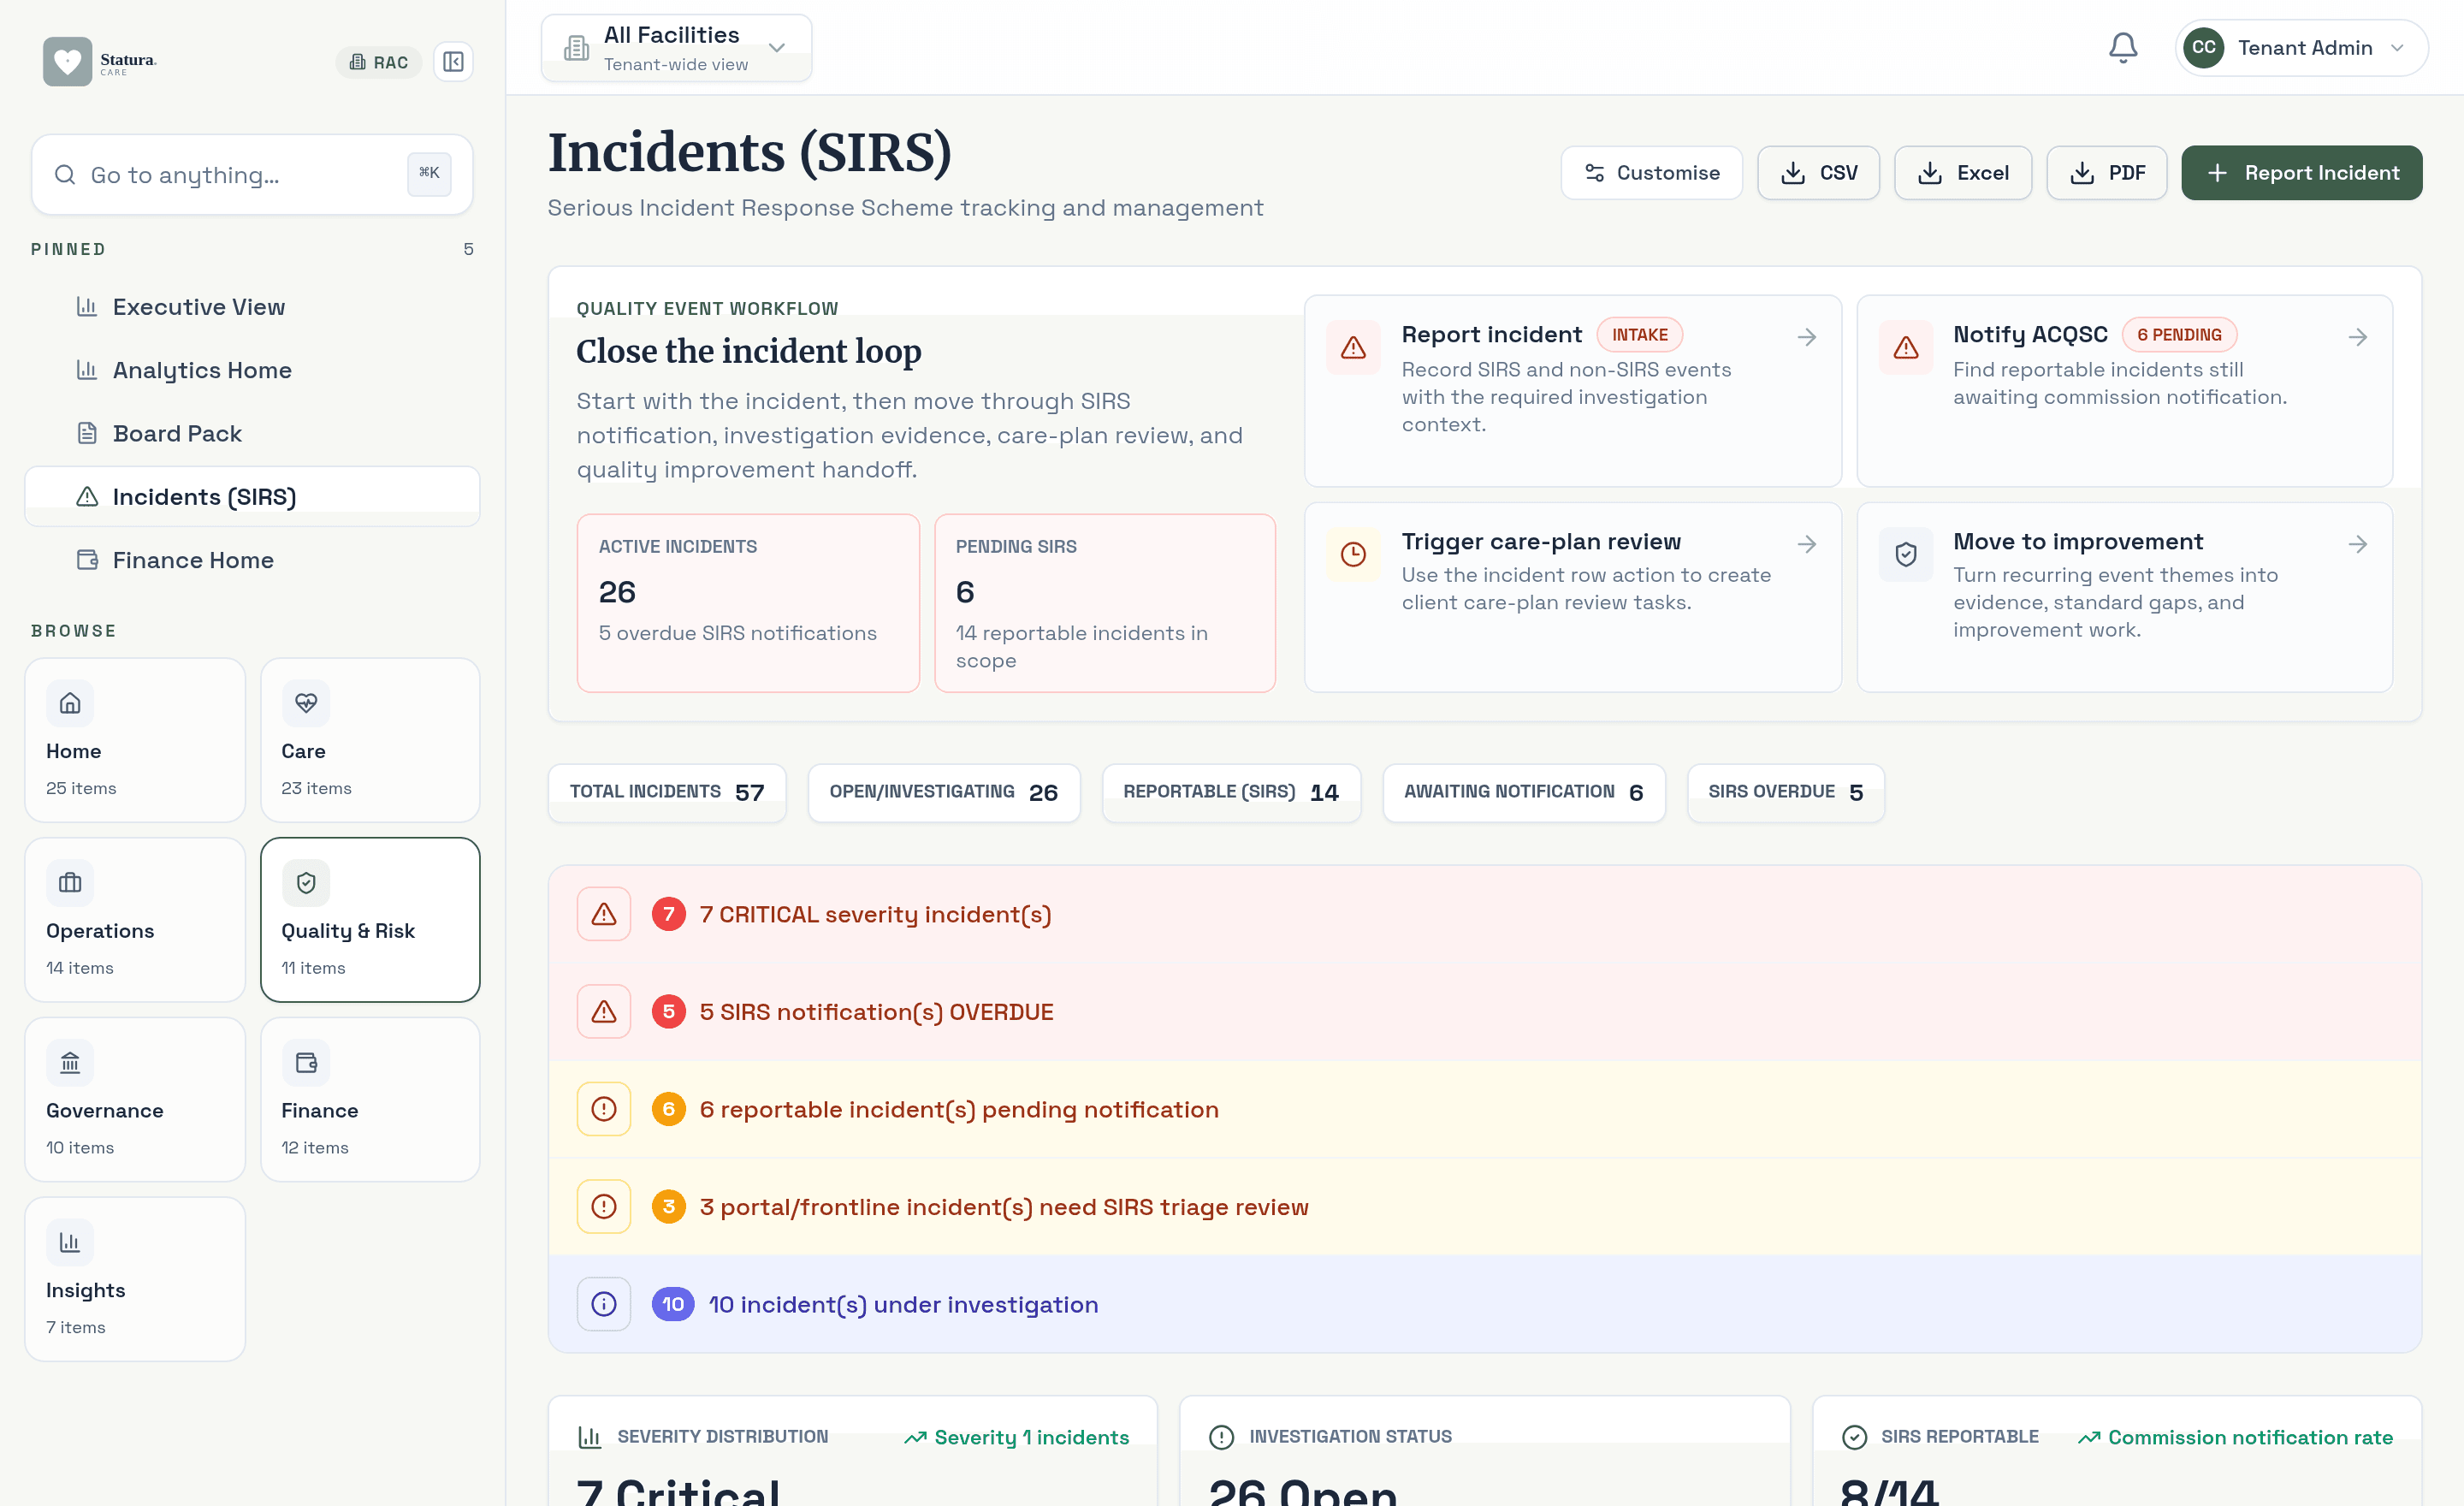Screen dimensions: 2464x1506
Task: Click the Finance wallet icon in Browse
Action: pos(305,1063)
